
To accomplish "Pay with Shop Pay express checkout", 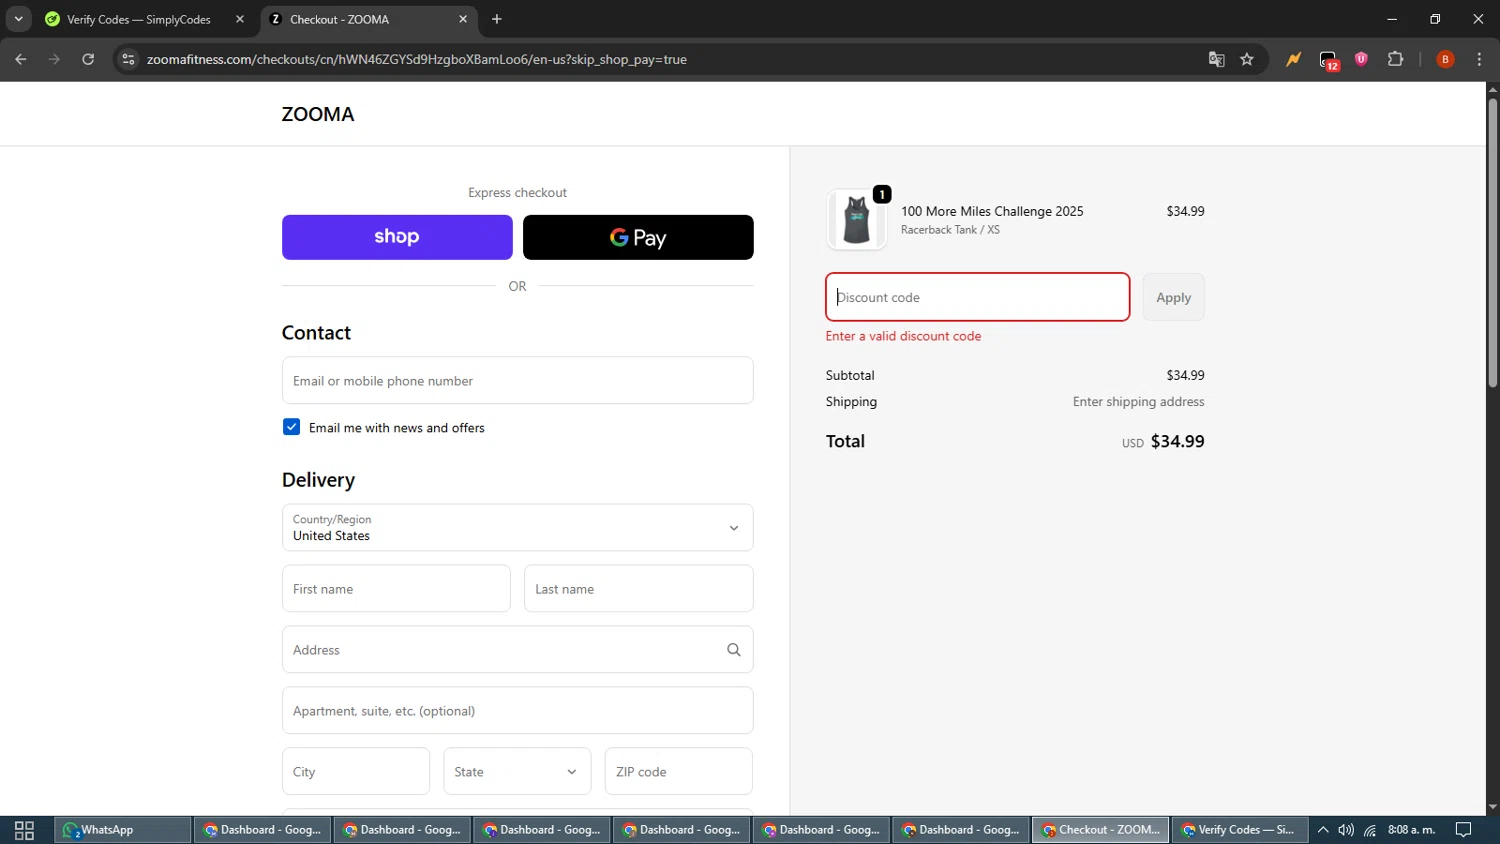I will pyautogui.click(x=397, y=237).
